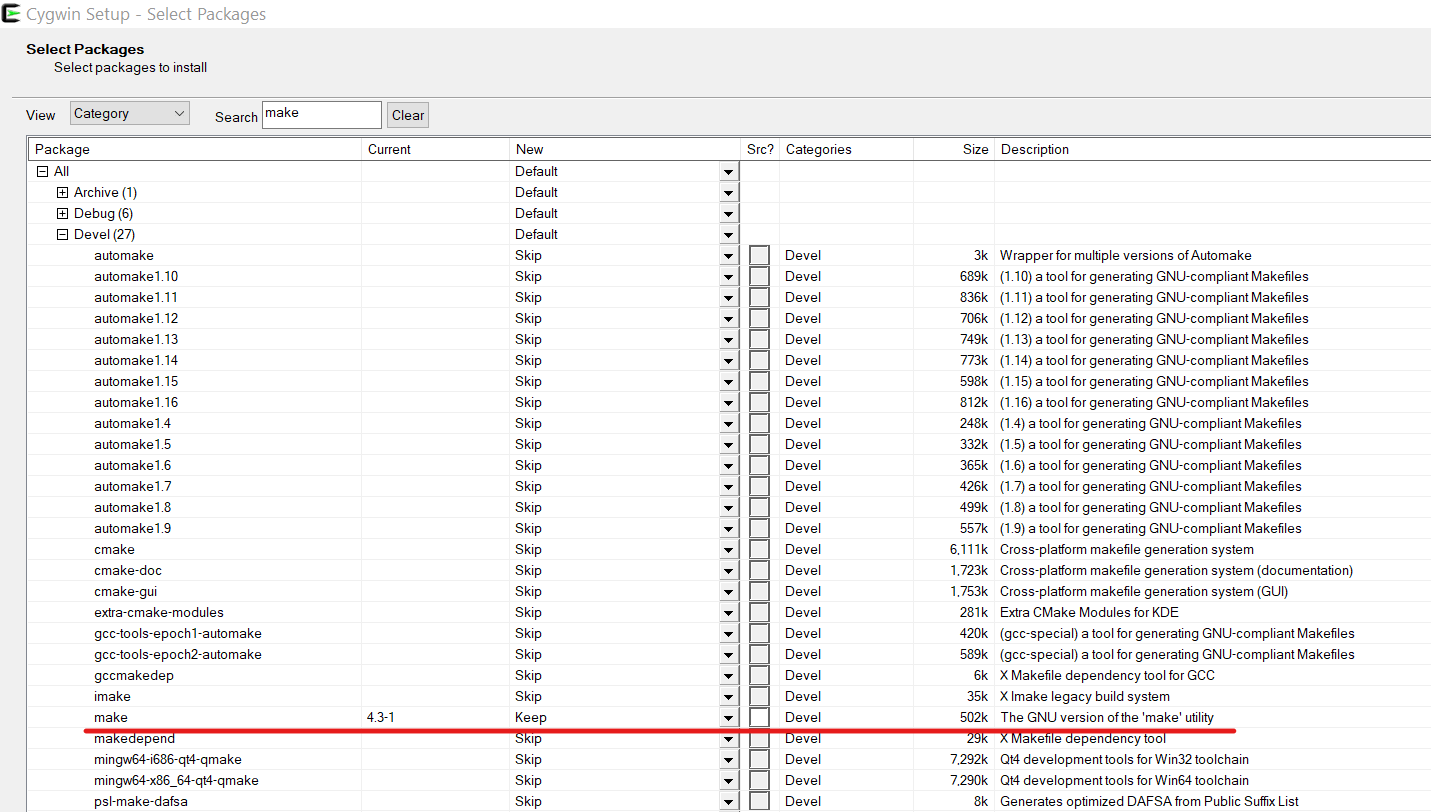Open the version dropdown for the make package

point(728,718)
